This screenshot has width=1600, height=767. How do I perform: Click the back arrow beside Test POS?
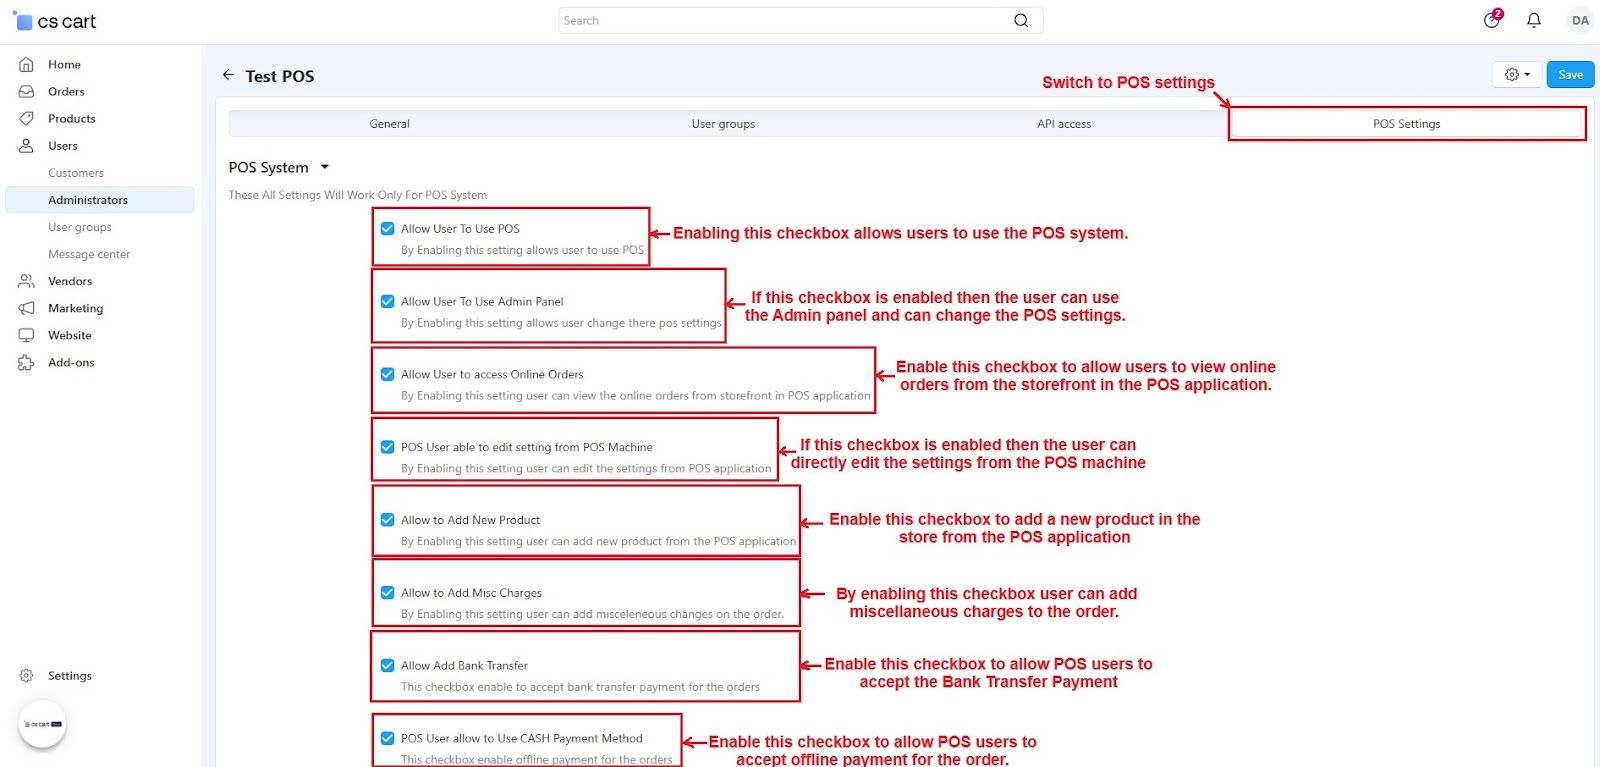[228, 75]
